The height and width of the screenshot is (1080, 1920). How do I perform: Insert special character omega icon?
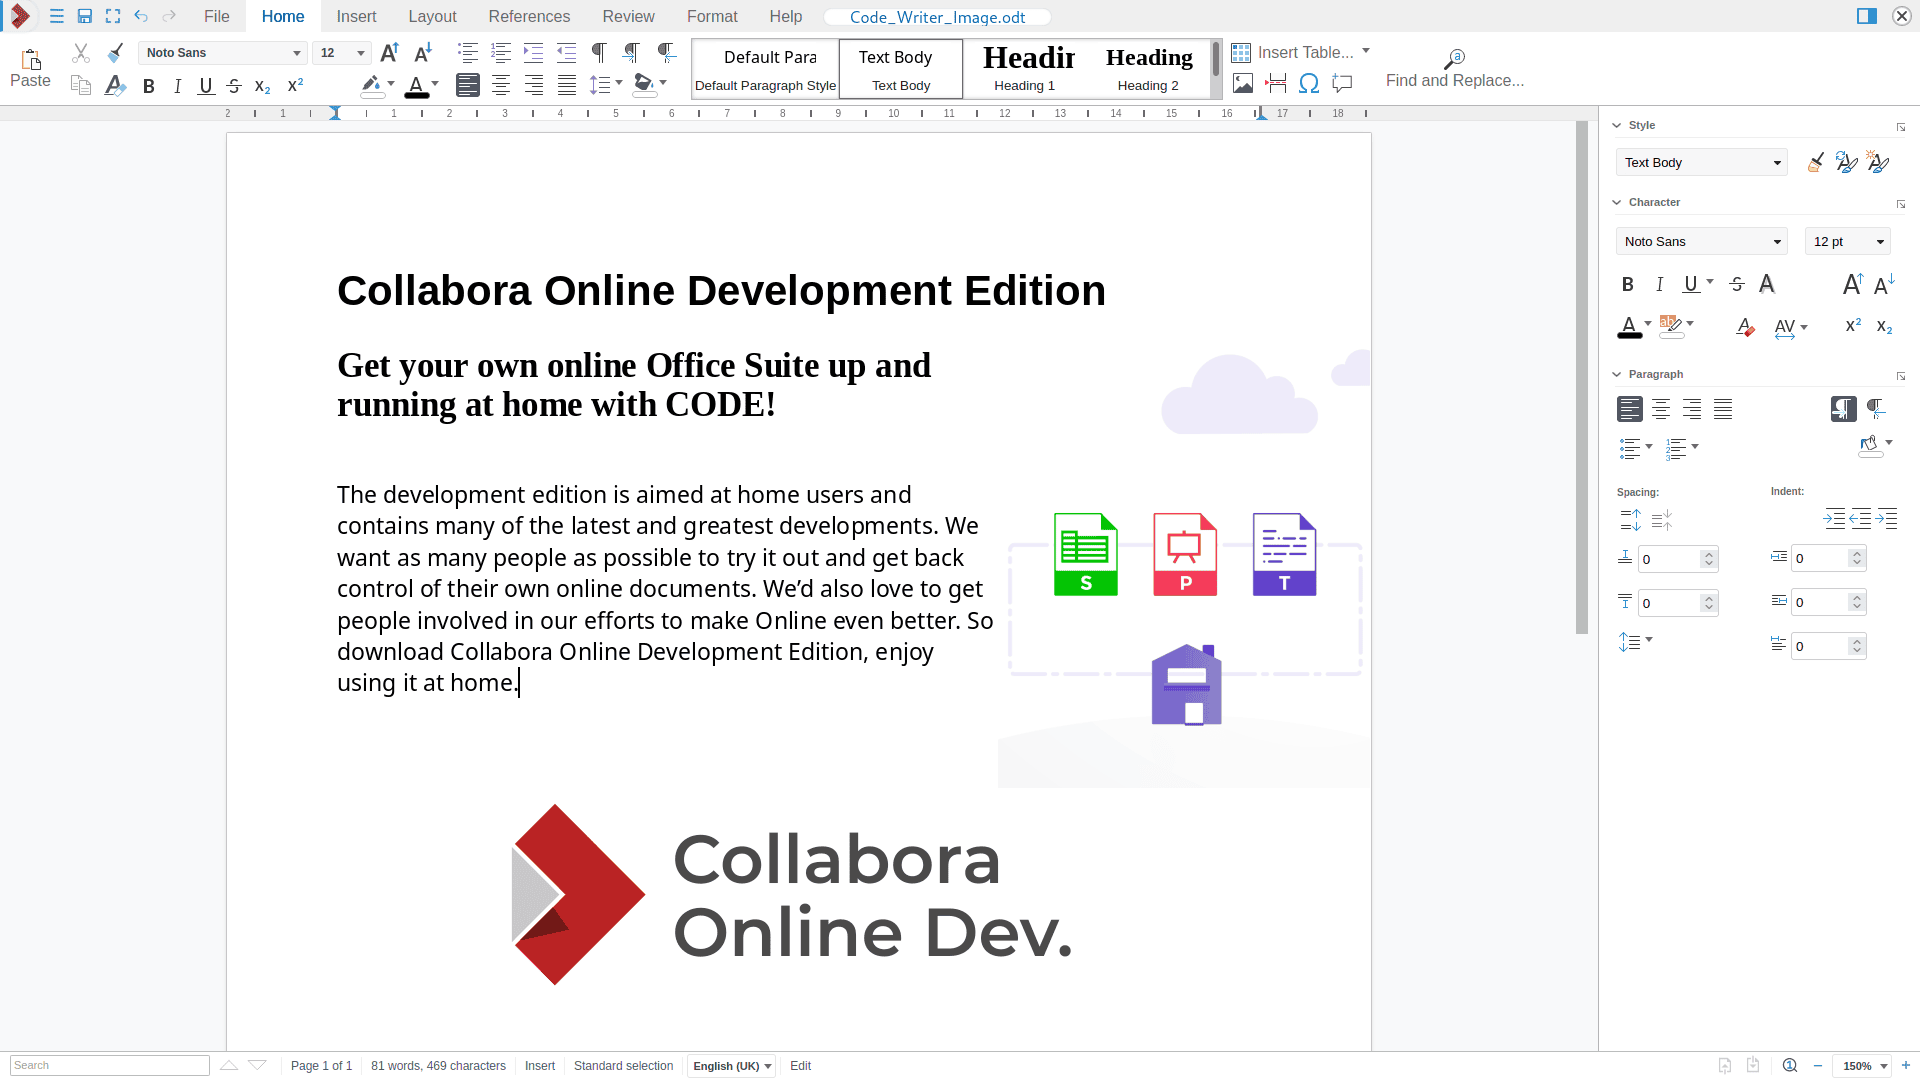(x=1309, y=83)
